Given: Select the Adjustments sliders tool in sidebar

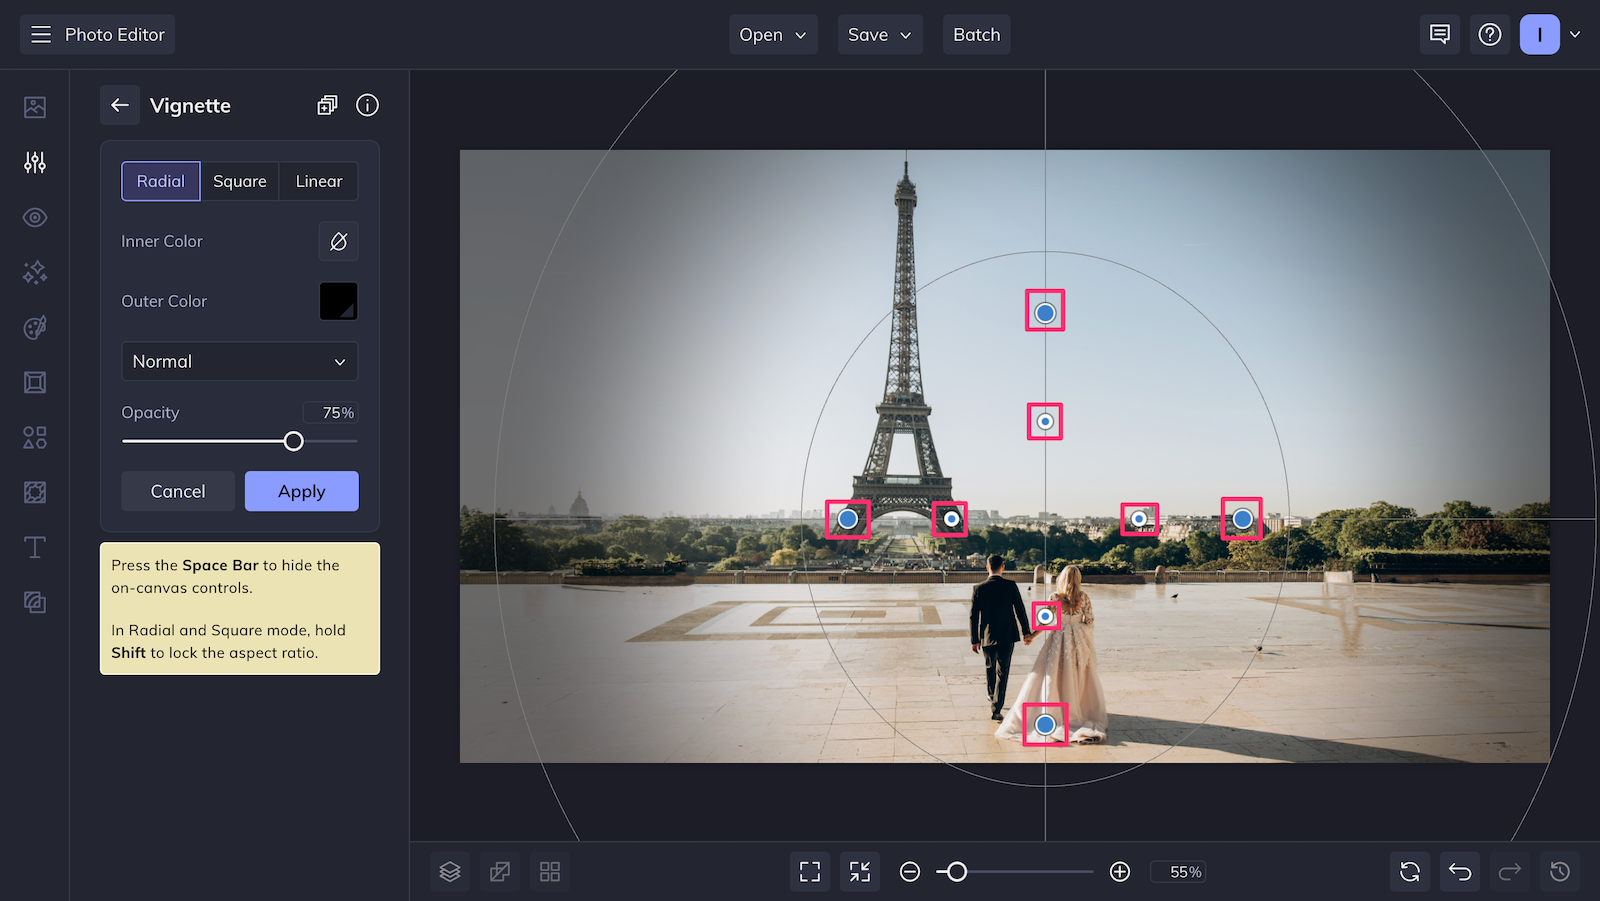Looking at the screenshot, I should click(34, 162).
